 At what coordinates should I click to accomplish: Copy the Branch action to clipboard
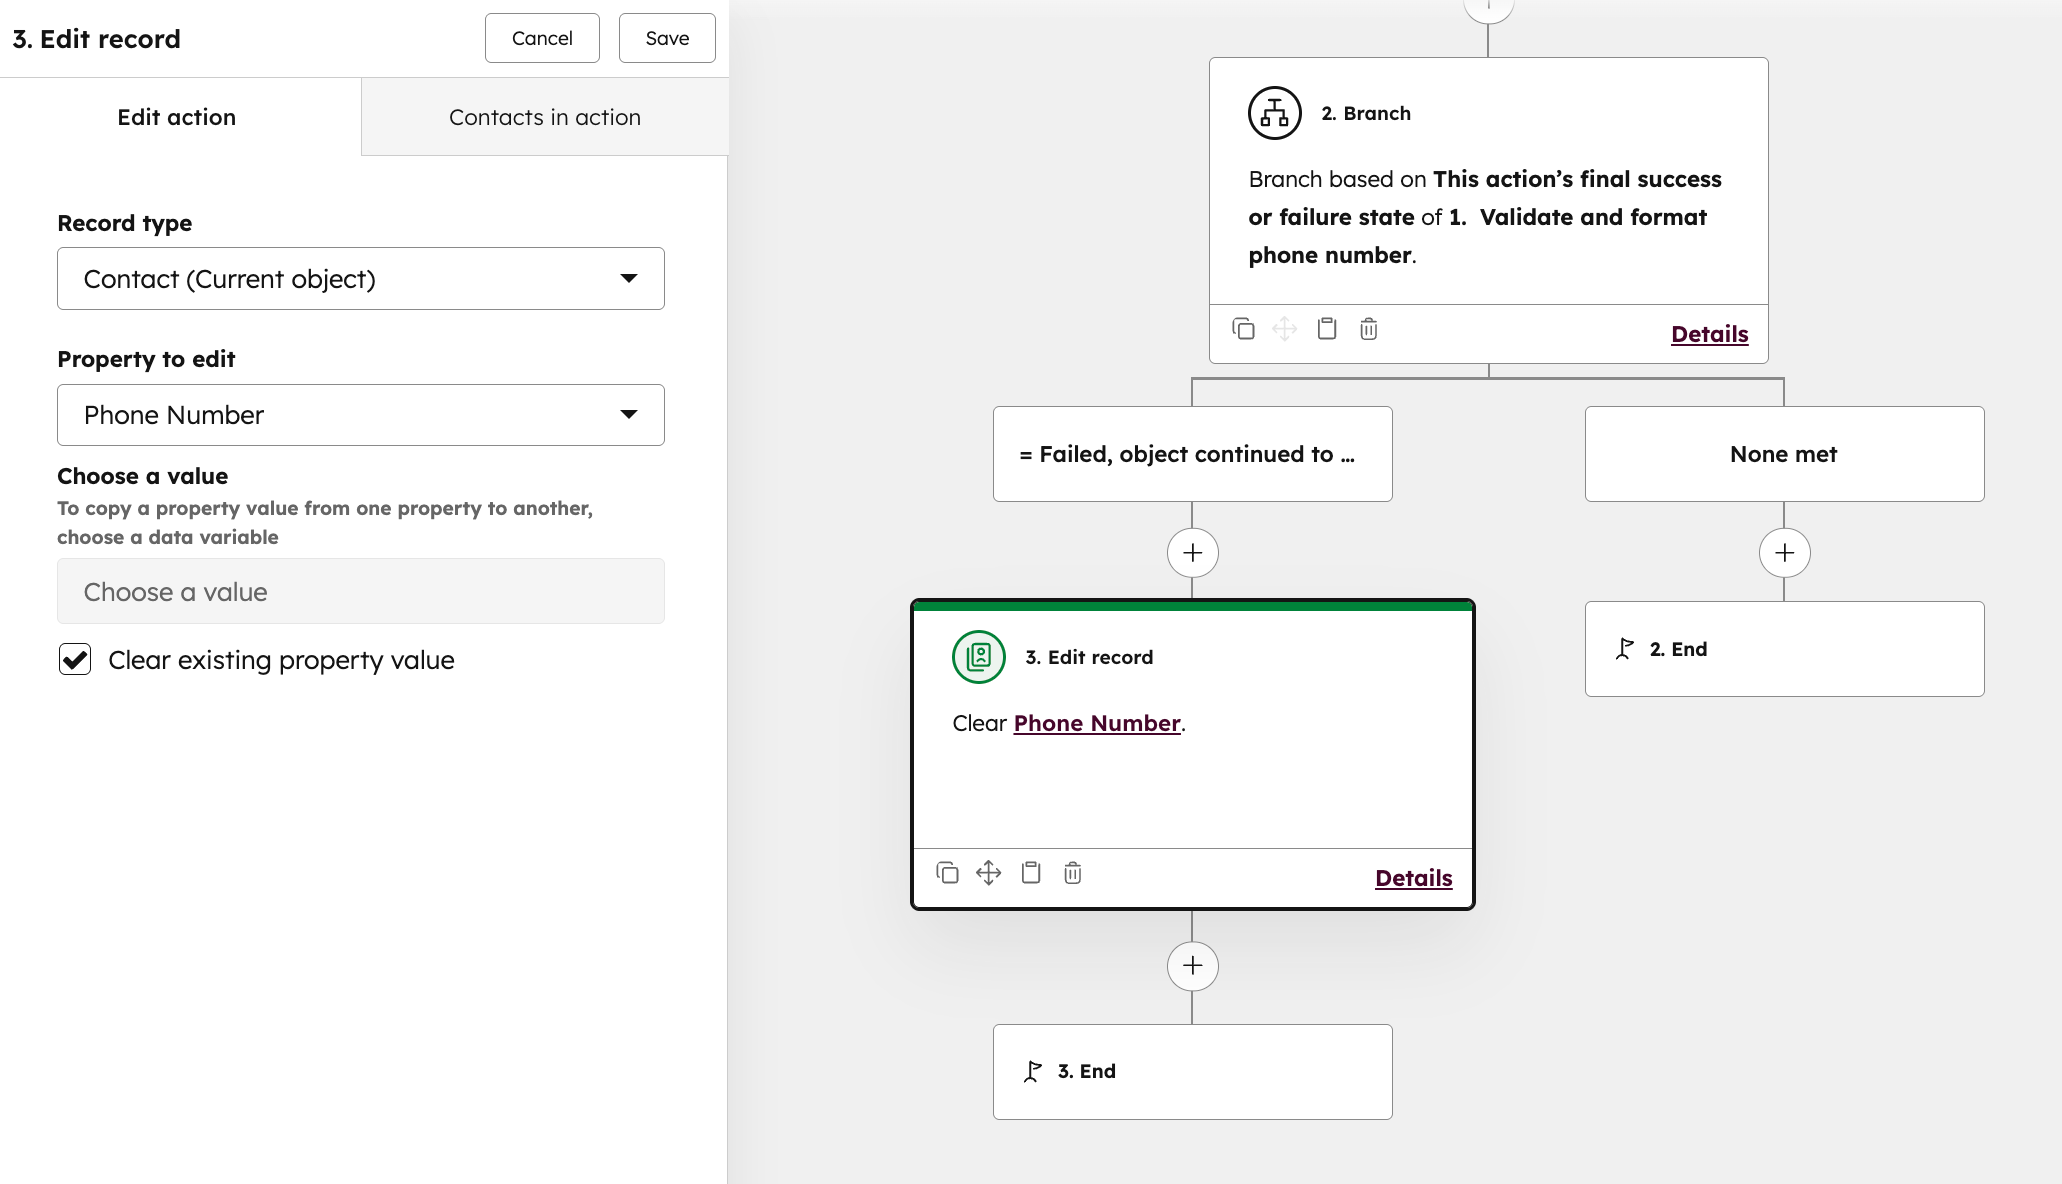tap(1327, 329)
